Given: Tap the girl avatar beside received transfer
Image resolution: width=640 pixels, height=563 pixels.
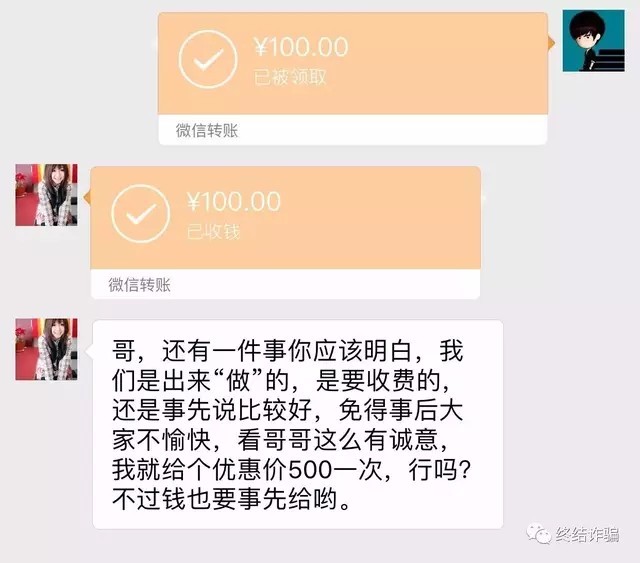Looking at the screenshot, I should pyautogui.click(x=47, y=195).
